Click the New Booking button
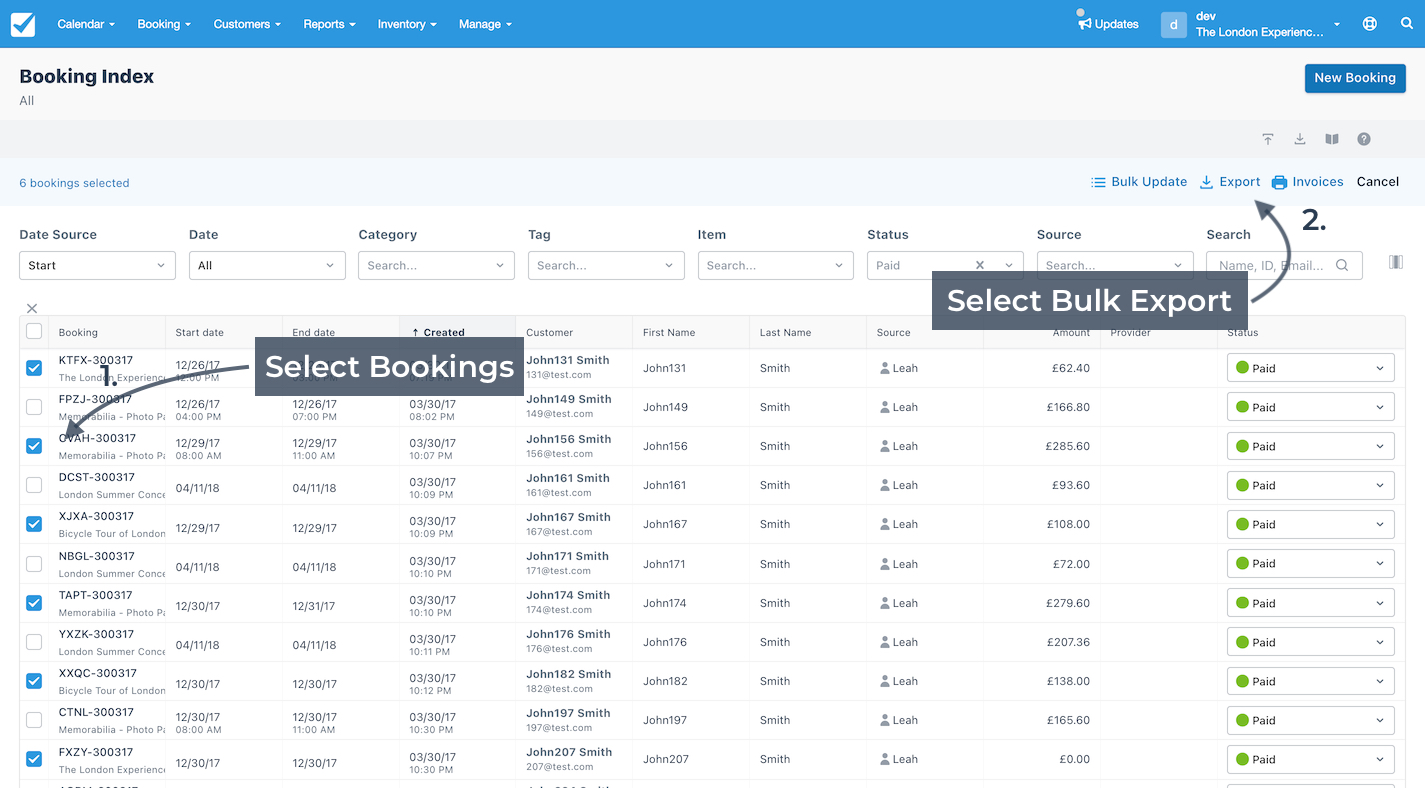 [1355, 78]
